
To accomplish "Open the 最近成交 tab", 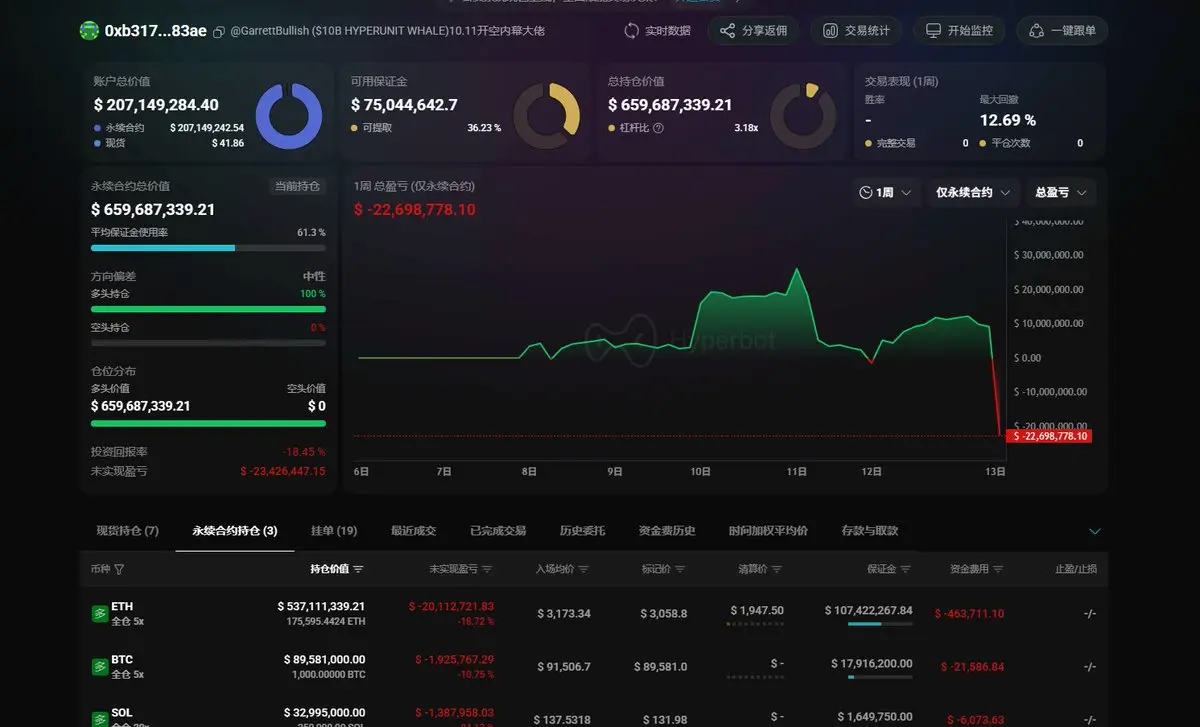I will [x=413, y=531].
